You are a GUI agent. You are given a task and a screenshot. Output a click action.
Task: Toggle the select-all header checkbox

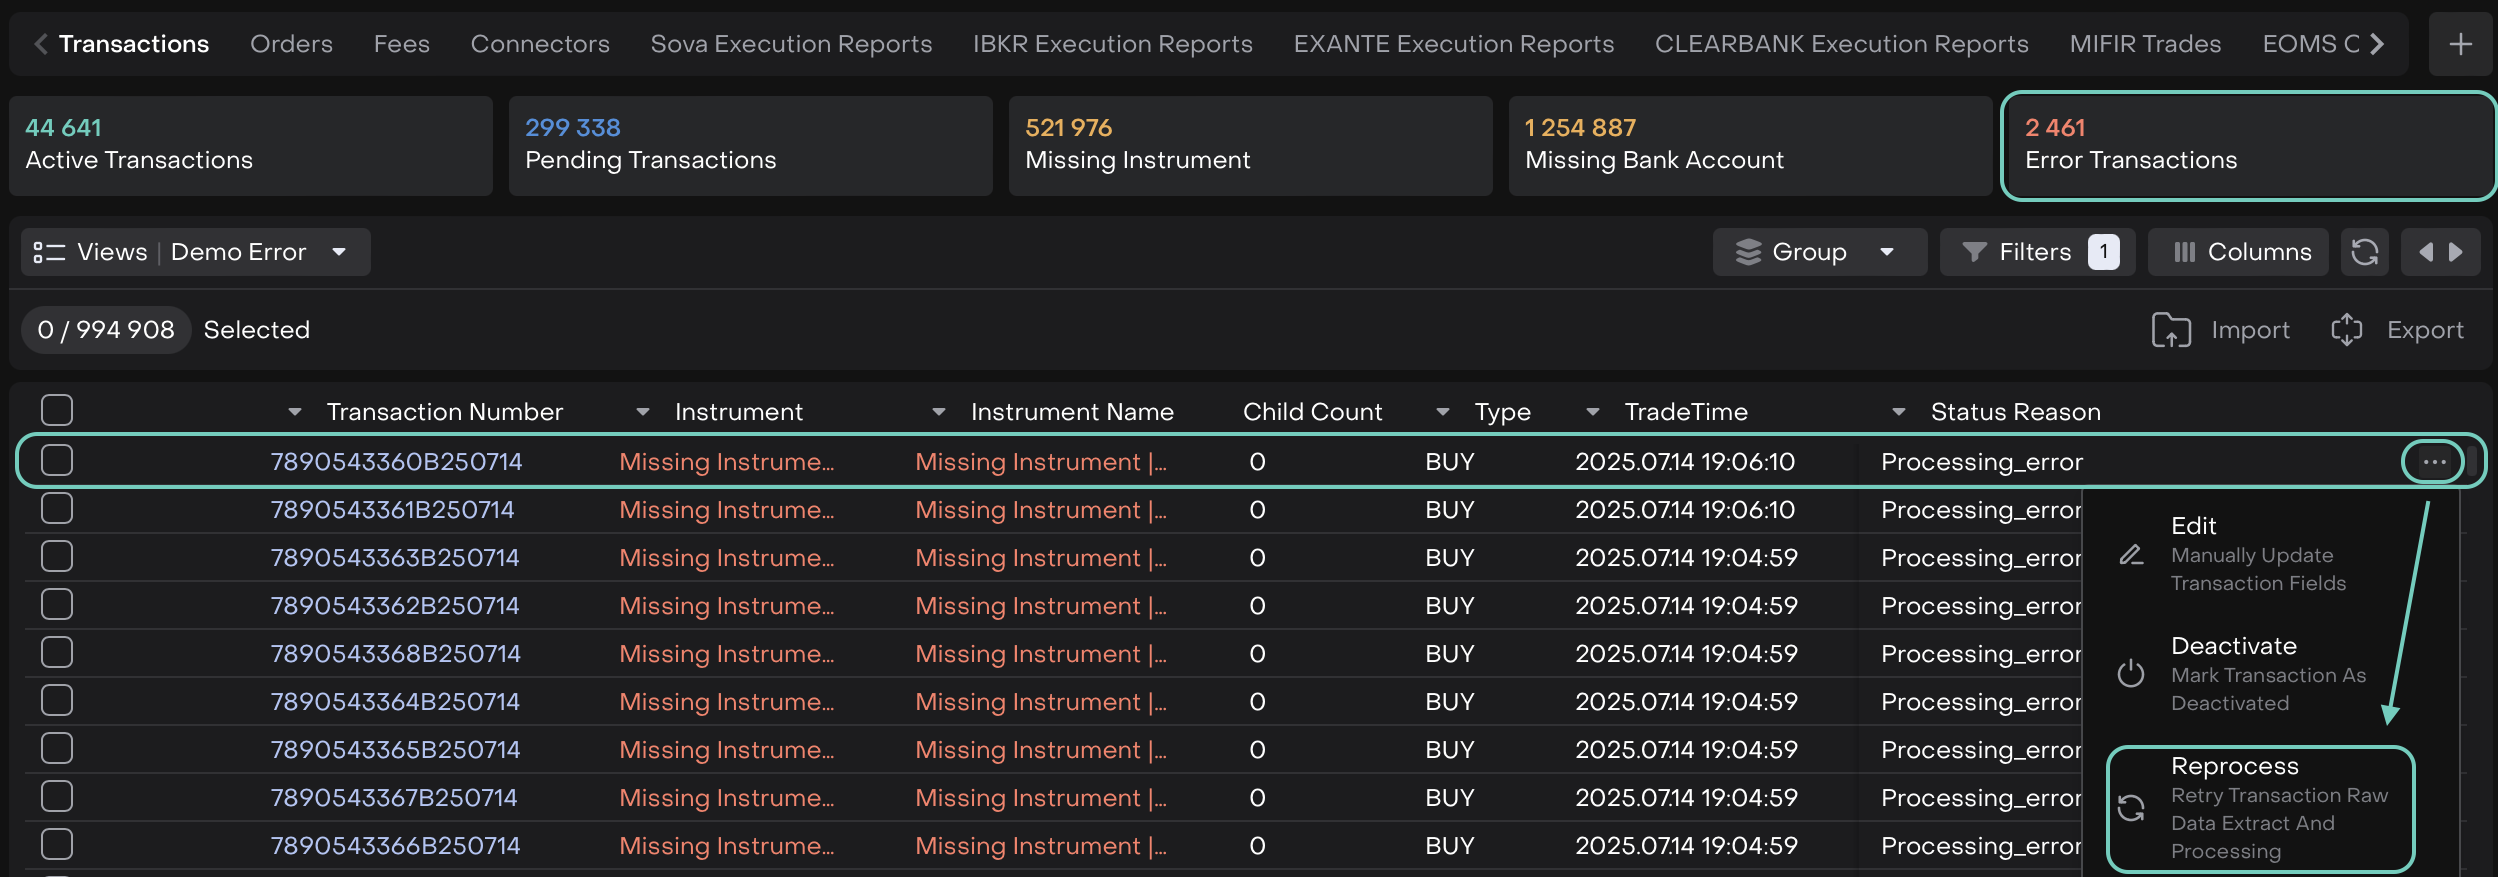57,411
